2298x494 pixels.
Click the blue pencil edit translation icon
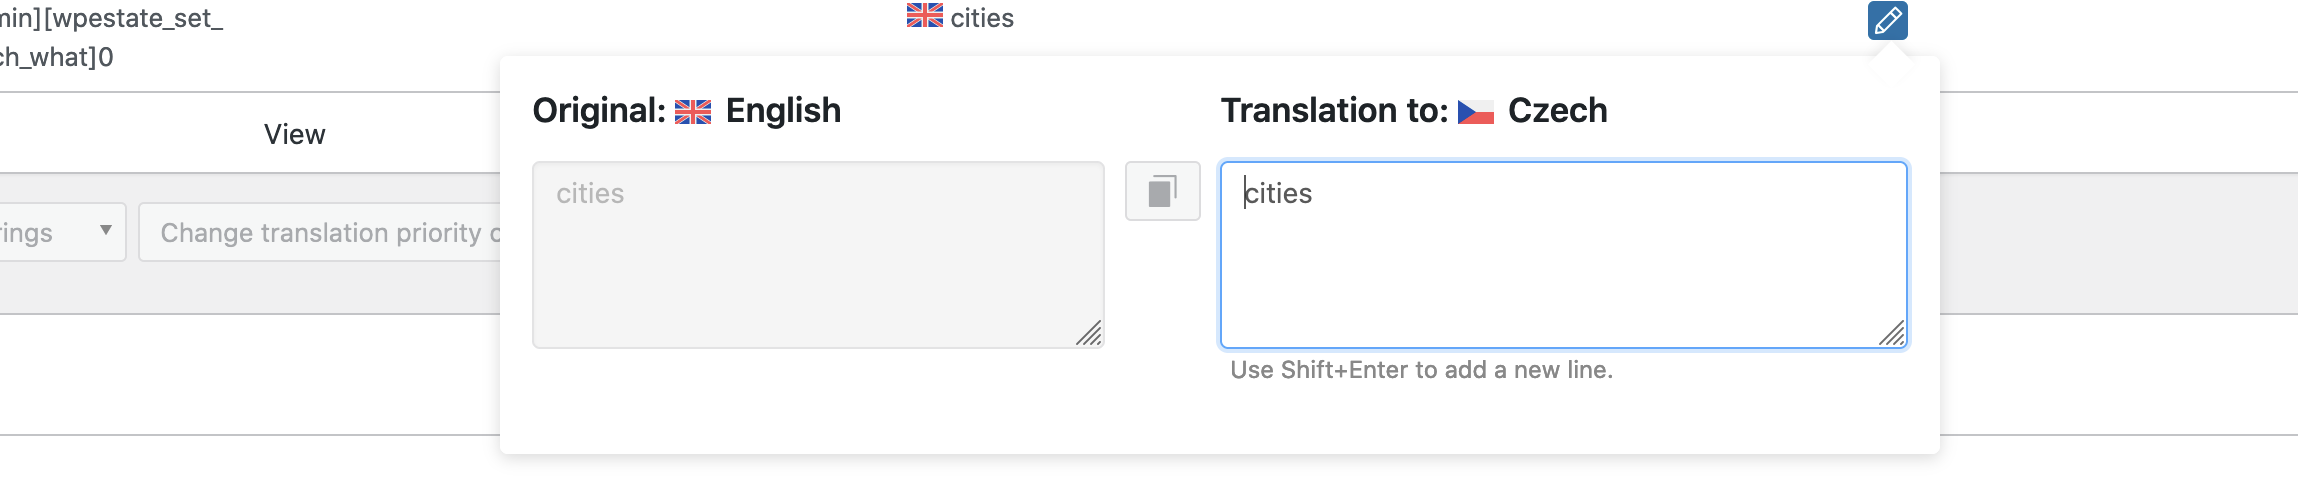pyautogui.click(x=1887, y=20)
